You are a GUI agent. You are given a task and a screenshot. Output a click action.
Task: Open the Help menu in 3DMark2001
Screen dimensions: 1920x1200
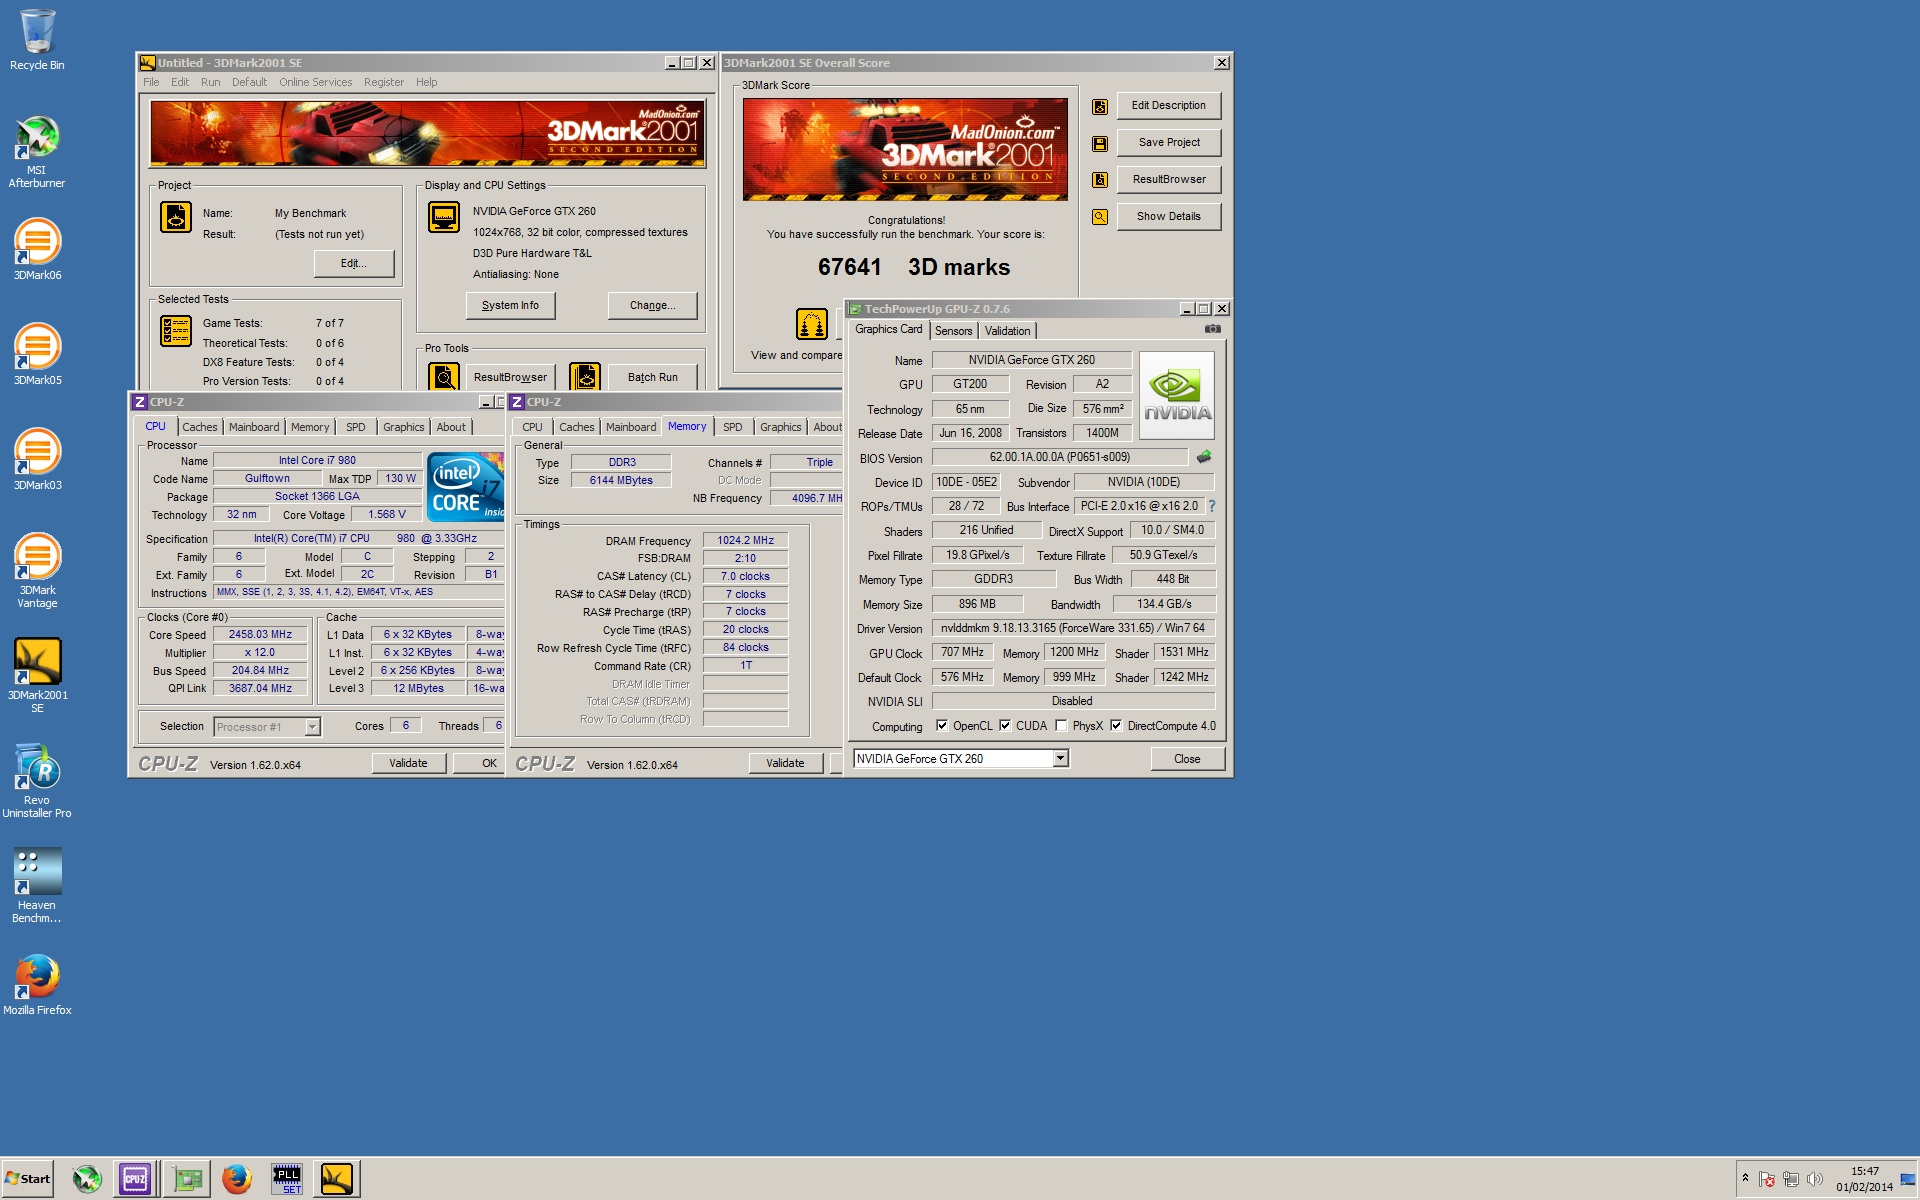[427, 82]
